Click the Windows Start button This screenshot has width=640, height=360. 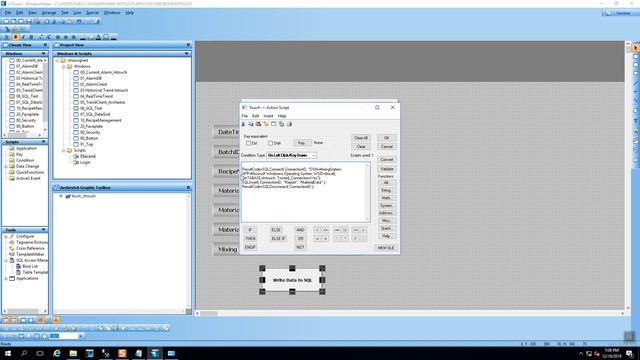[8, 353]
